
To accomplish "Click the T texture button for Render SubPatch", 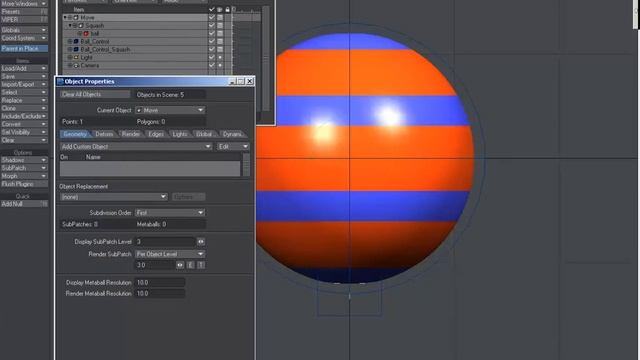I will (x=201, y=265).
